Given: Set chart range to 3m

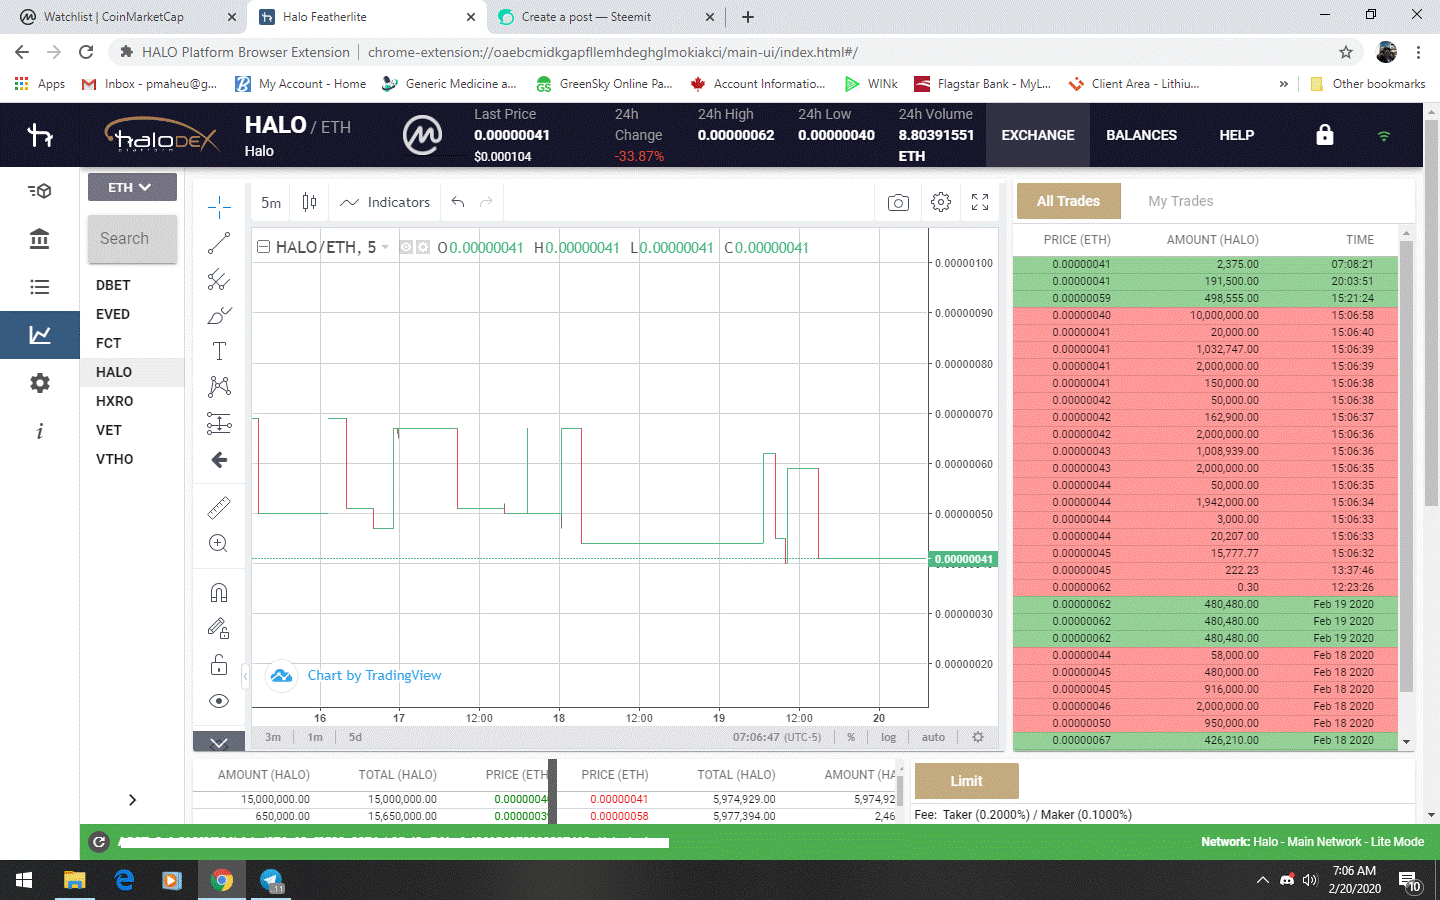Looking at the screenshot, I should tap(273, 737).
